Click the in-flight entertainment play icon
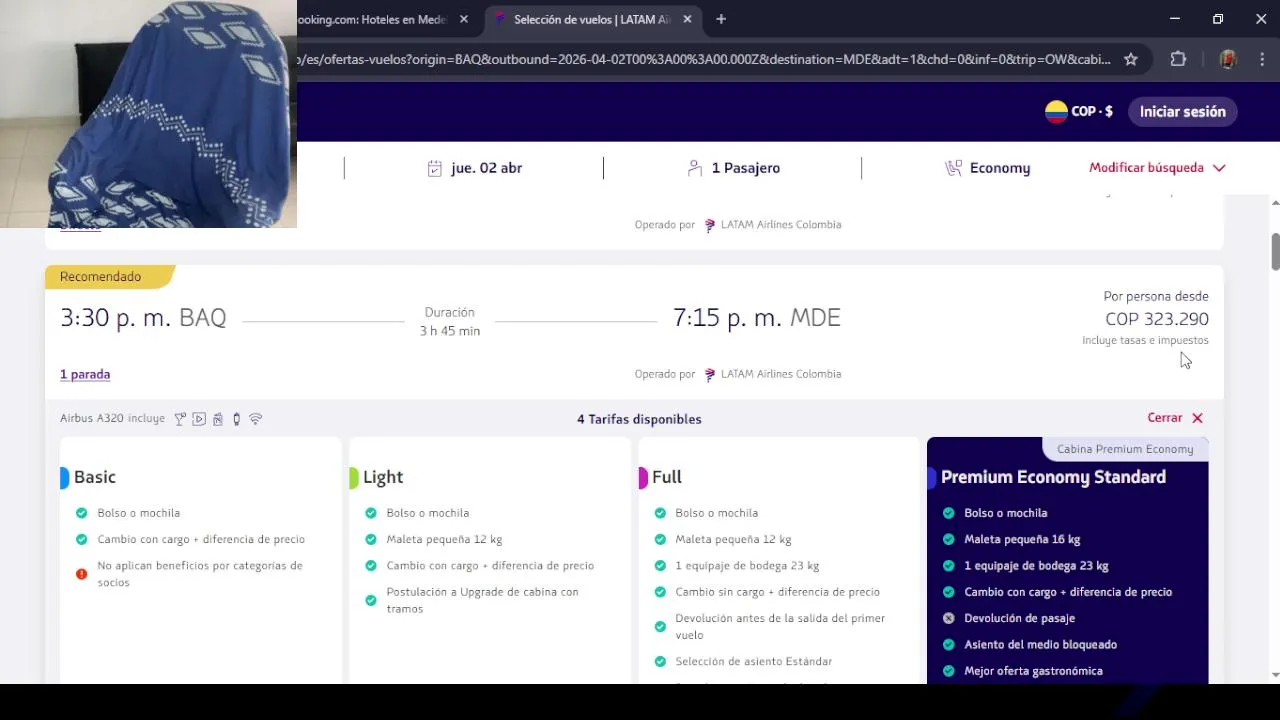This screenshot has width=1280, height=720. pyautogui.click(x=199, y=419)
